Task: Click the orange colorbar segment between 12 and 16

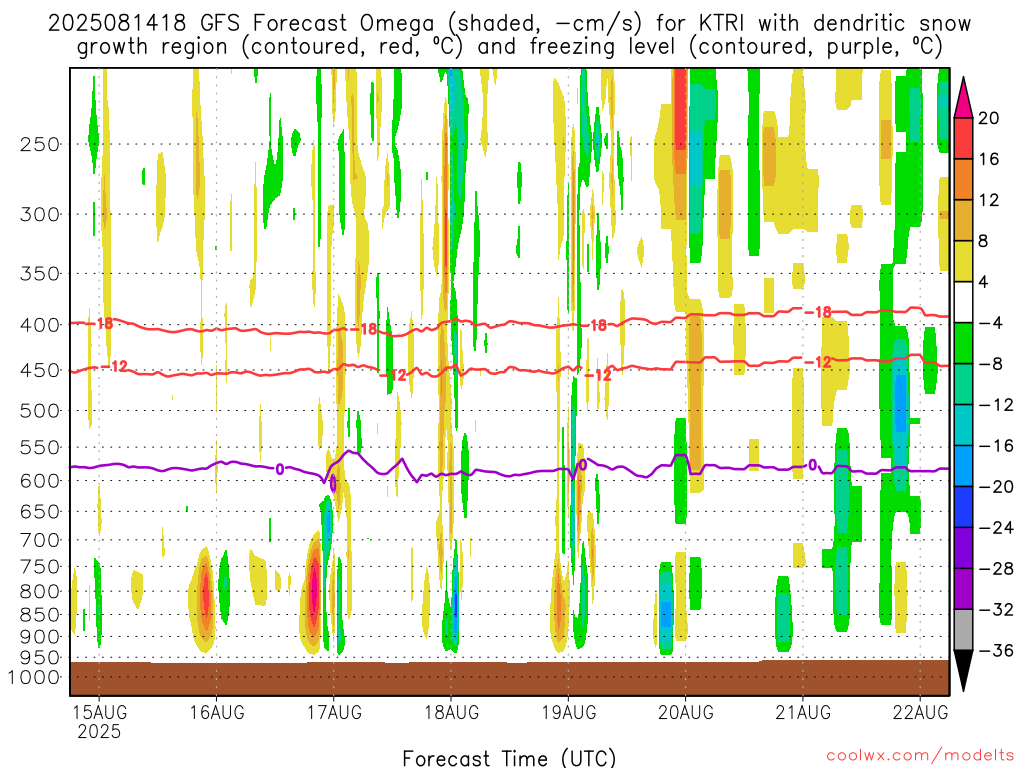Action: coord(963,180)
